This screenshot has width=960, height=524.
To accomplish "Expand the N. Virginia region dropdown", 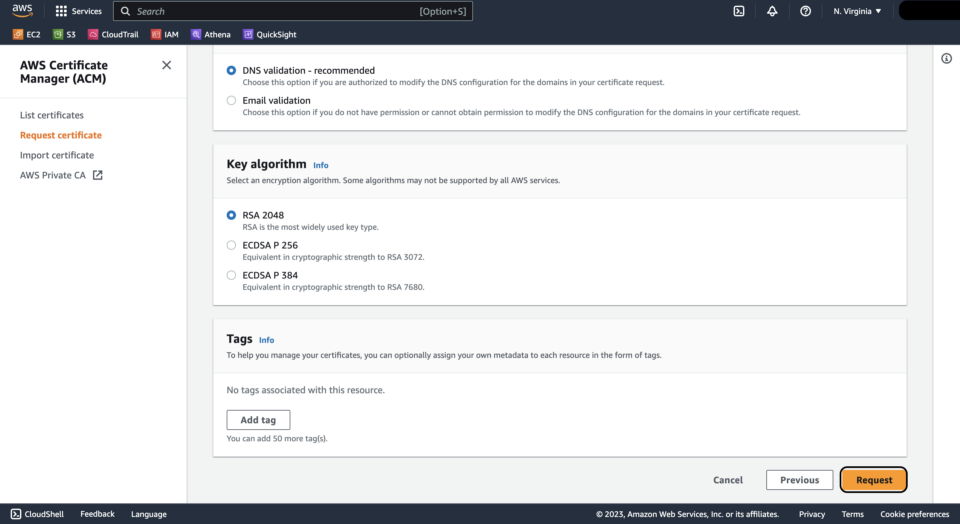I will (857, 11).
